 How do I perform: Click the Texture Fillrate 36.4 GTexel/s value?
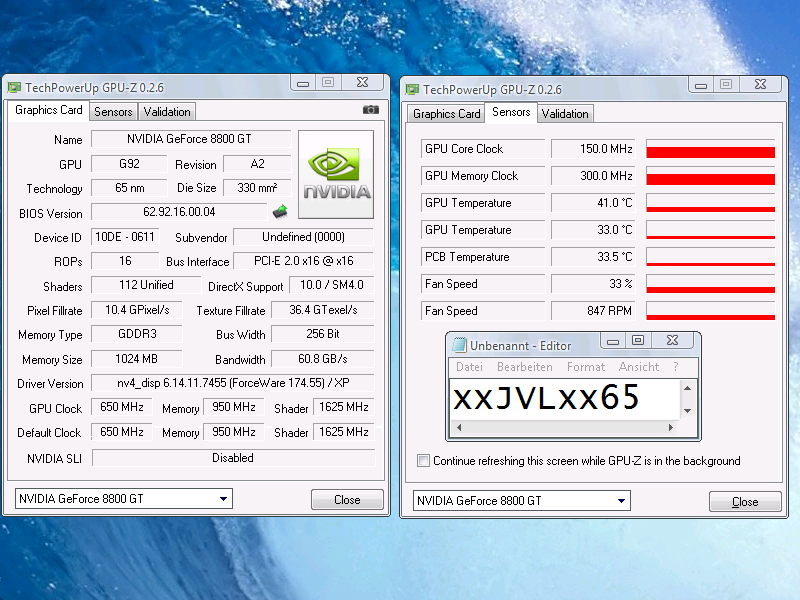[323, 310]
